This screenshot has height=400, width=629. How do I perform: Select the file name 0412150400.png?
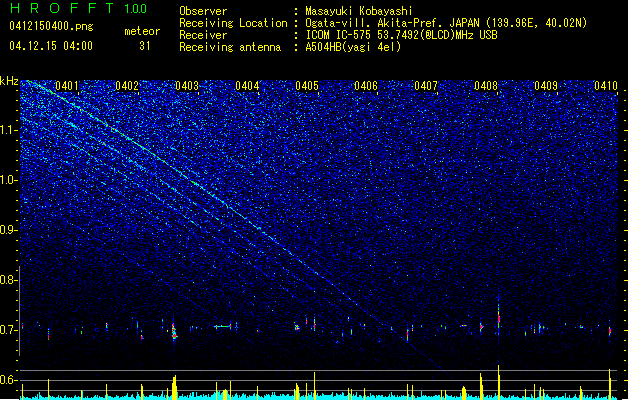[51, 26]
